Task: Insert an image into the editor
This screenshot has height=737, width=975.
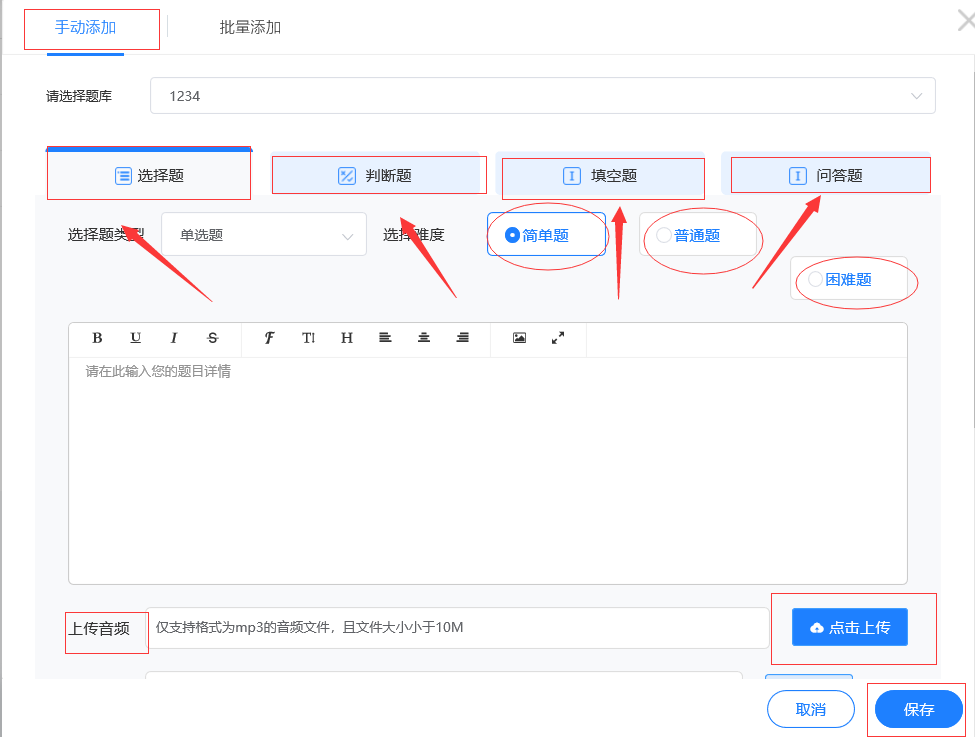Action: [x=519, y=338]
